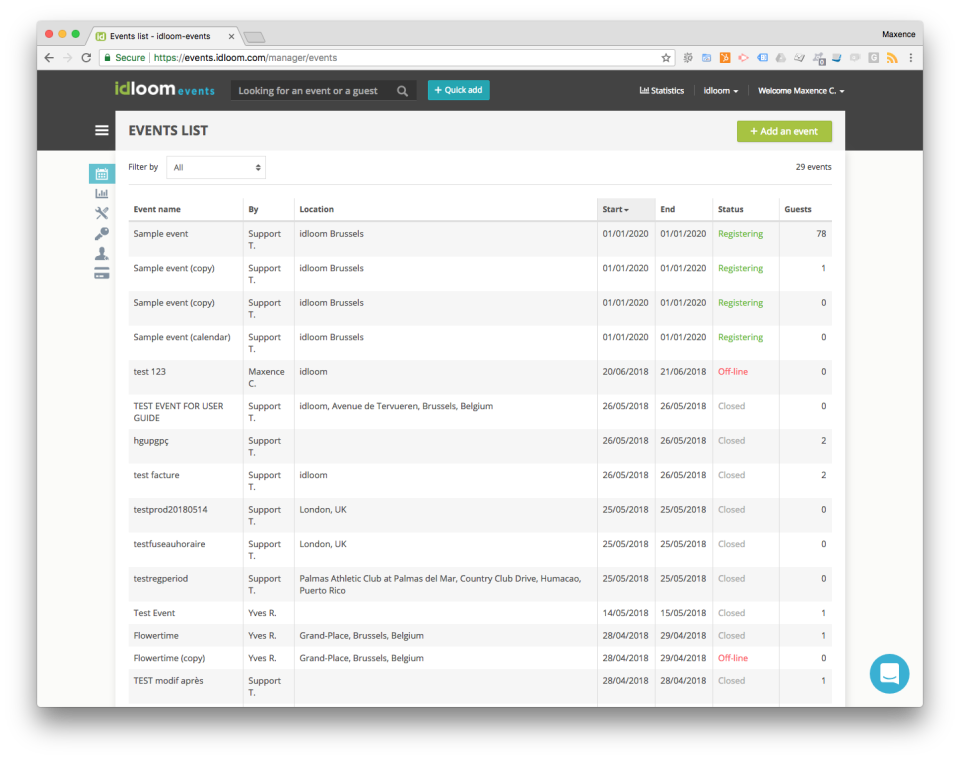Focus the event or guest search field
This screenshot has height=760, width=960.
click(x=313, y=91)
